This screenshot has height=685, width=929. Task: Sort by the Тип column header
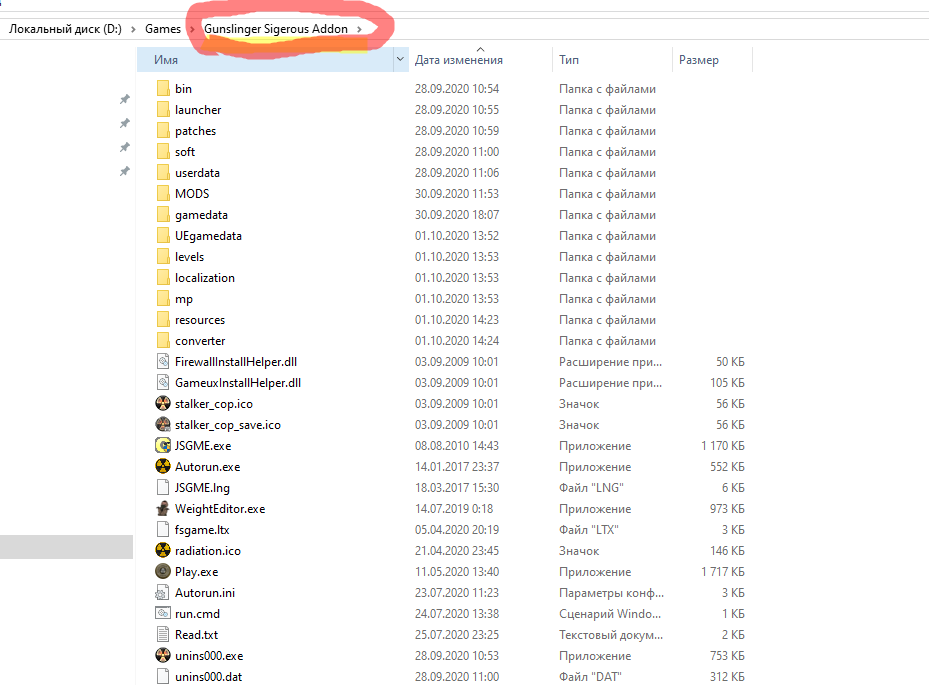click(x=613, y=60)
